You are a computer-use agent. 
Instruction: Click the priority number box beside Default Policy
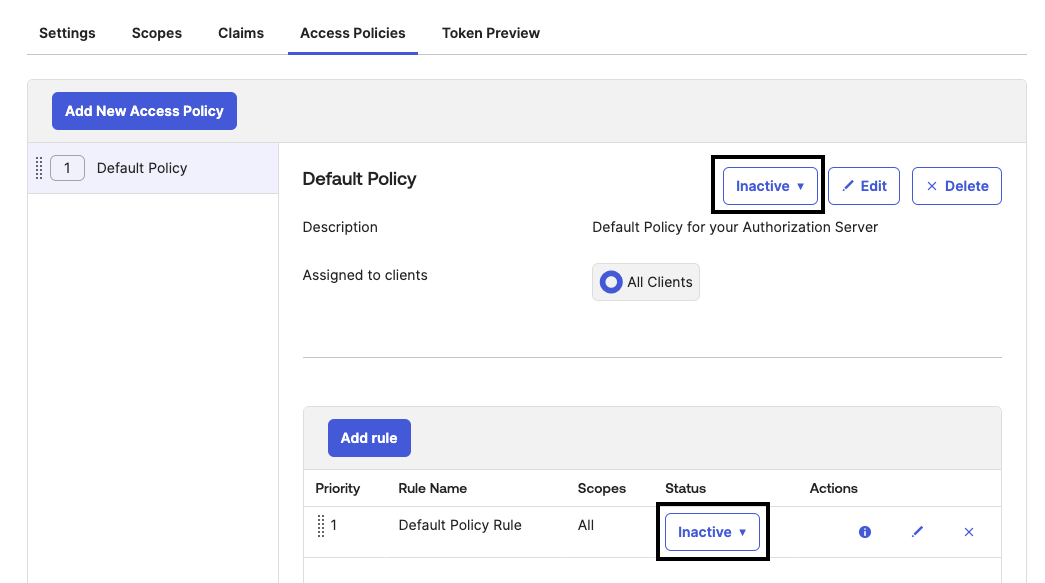(67, 168)
